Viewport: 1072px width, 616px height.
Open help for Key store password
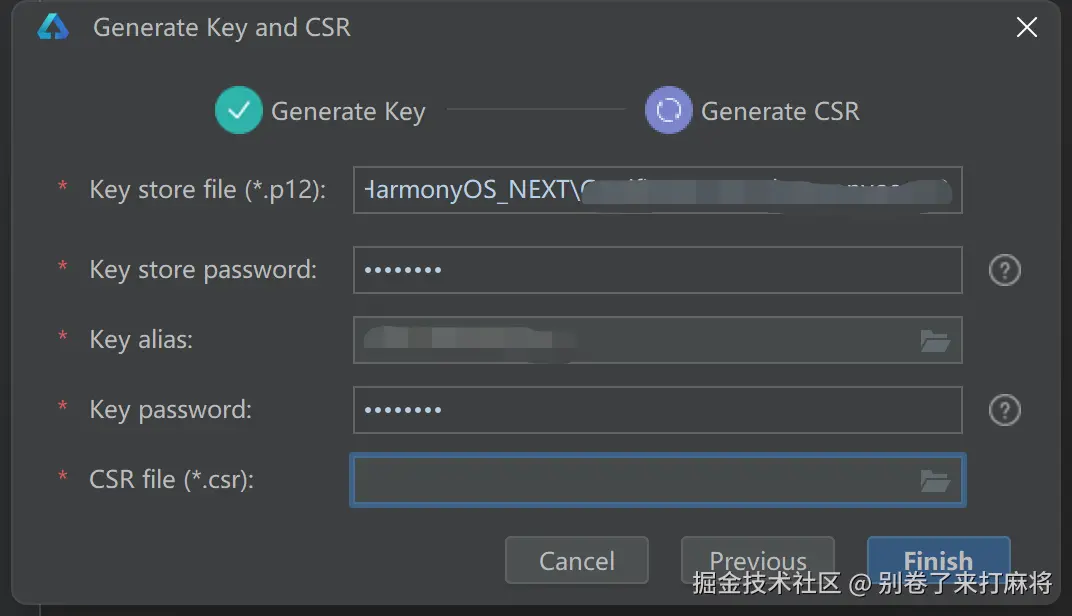pos(1004,270)
